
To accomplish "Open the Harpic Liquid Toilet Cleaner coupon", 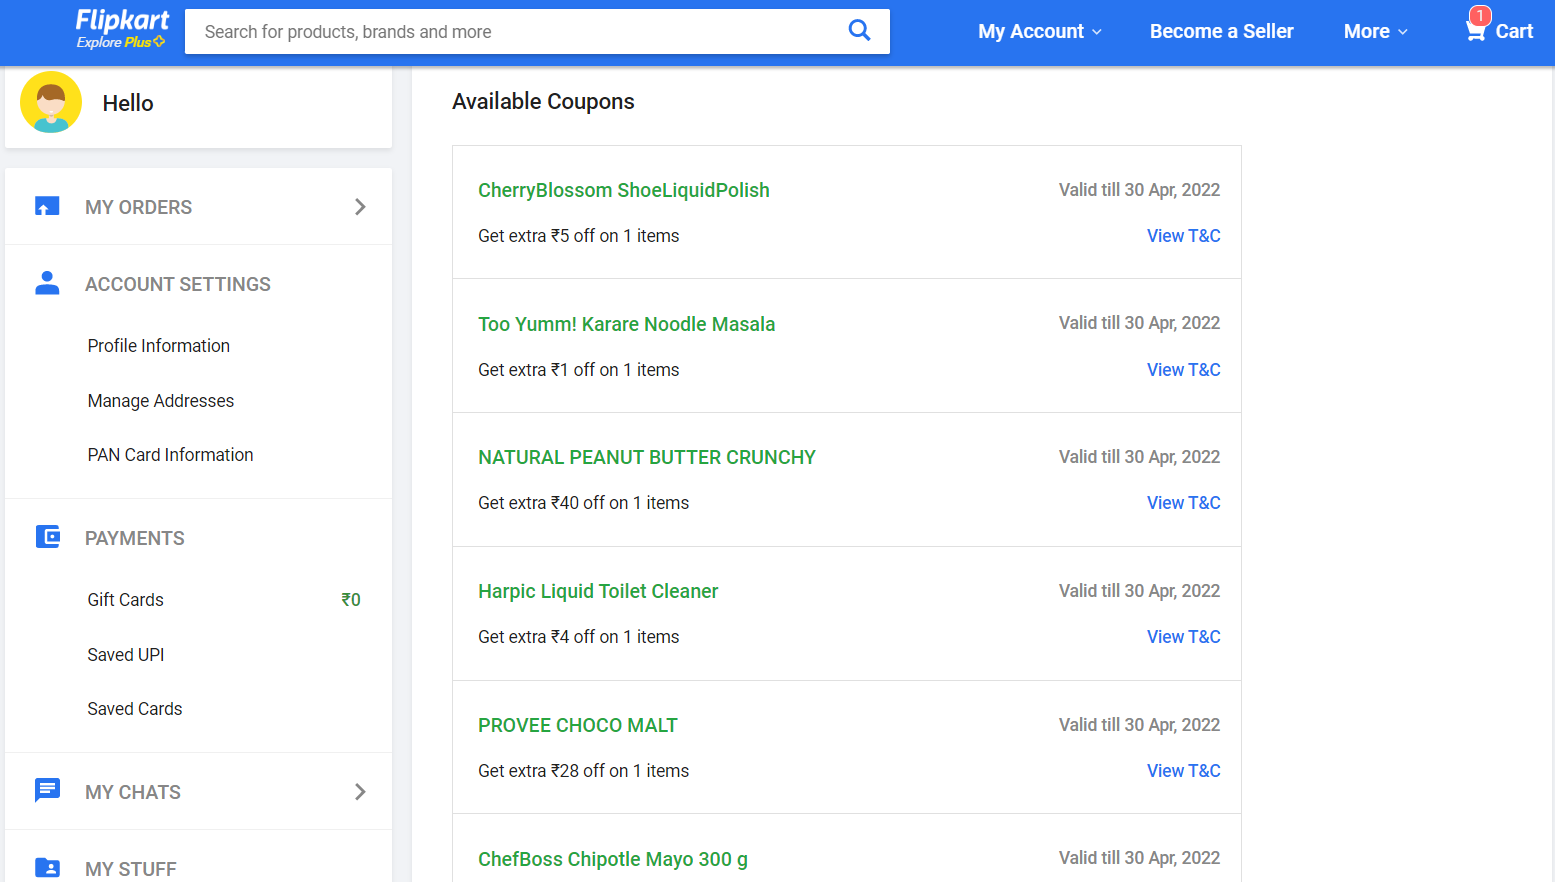I will 598,591.
